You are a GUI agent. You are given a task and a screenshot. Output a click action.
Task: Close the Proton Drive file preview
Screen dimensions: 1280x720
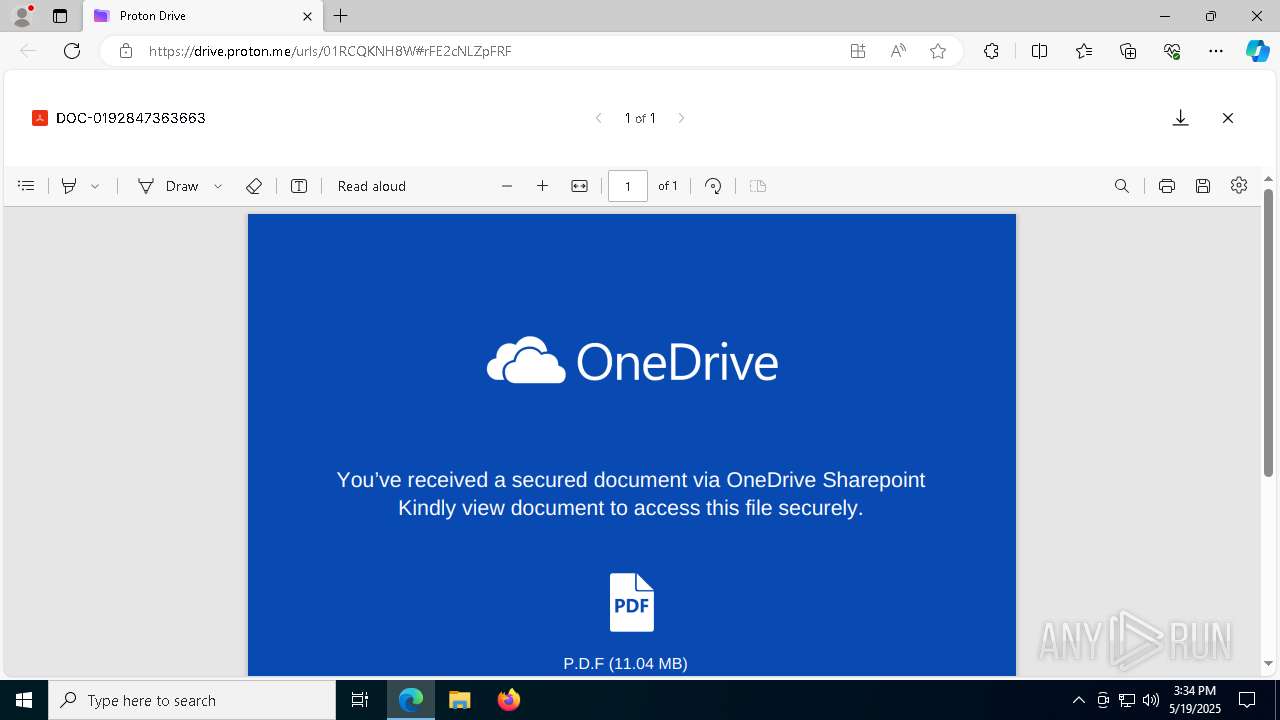point(1228,118)
